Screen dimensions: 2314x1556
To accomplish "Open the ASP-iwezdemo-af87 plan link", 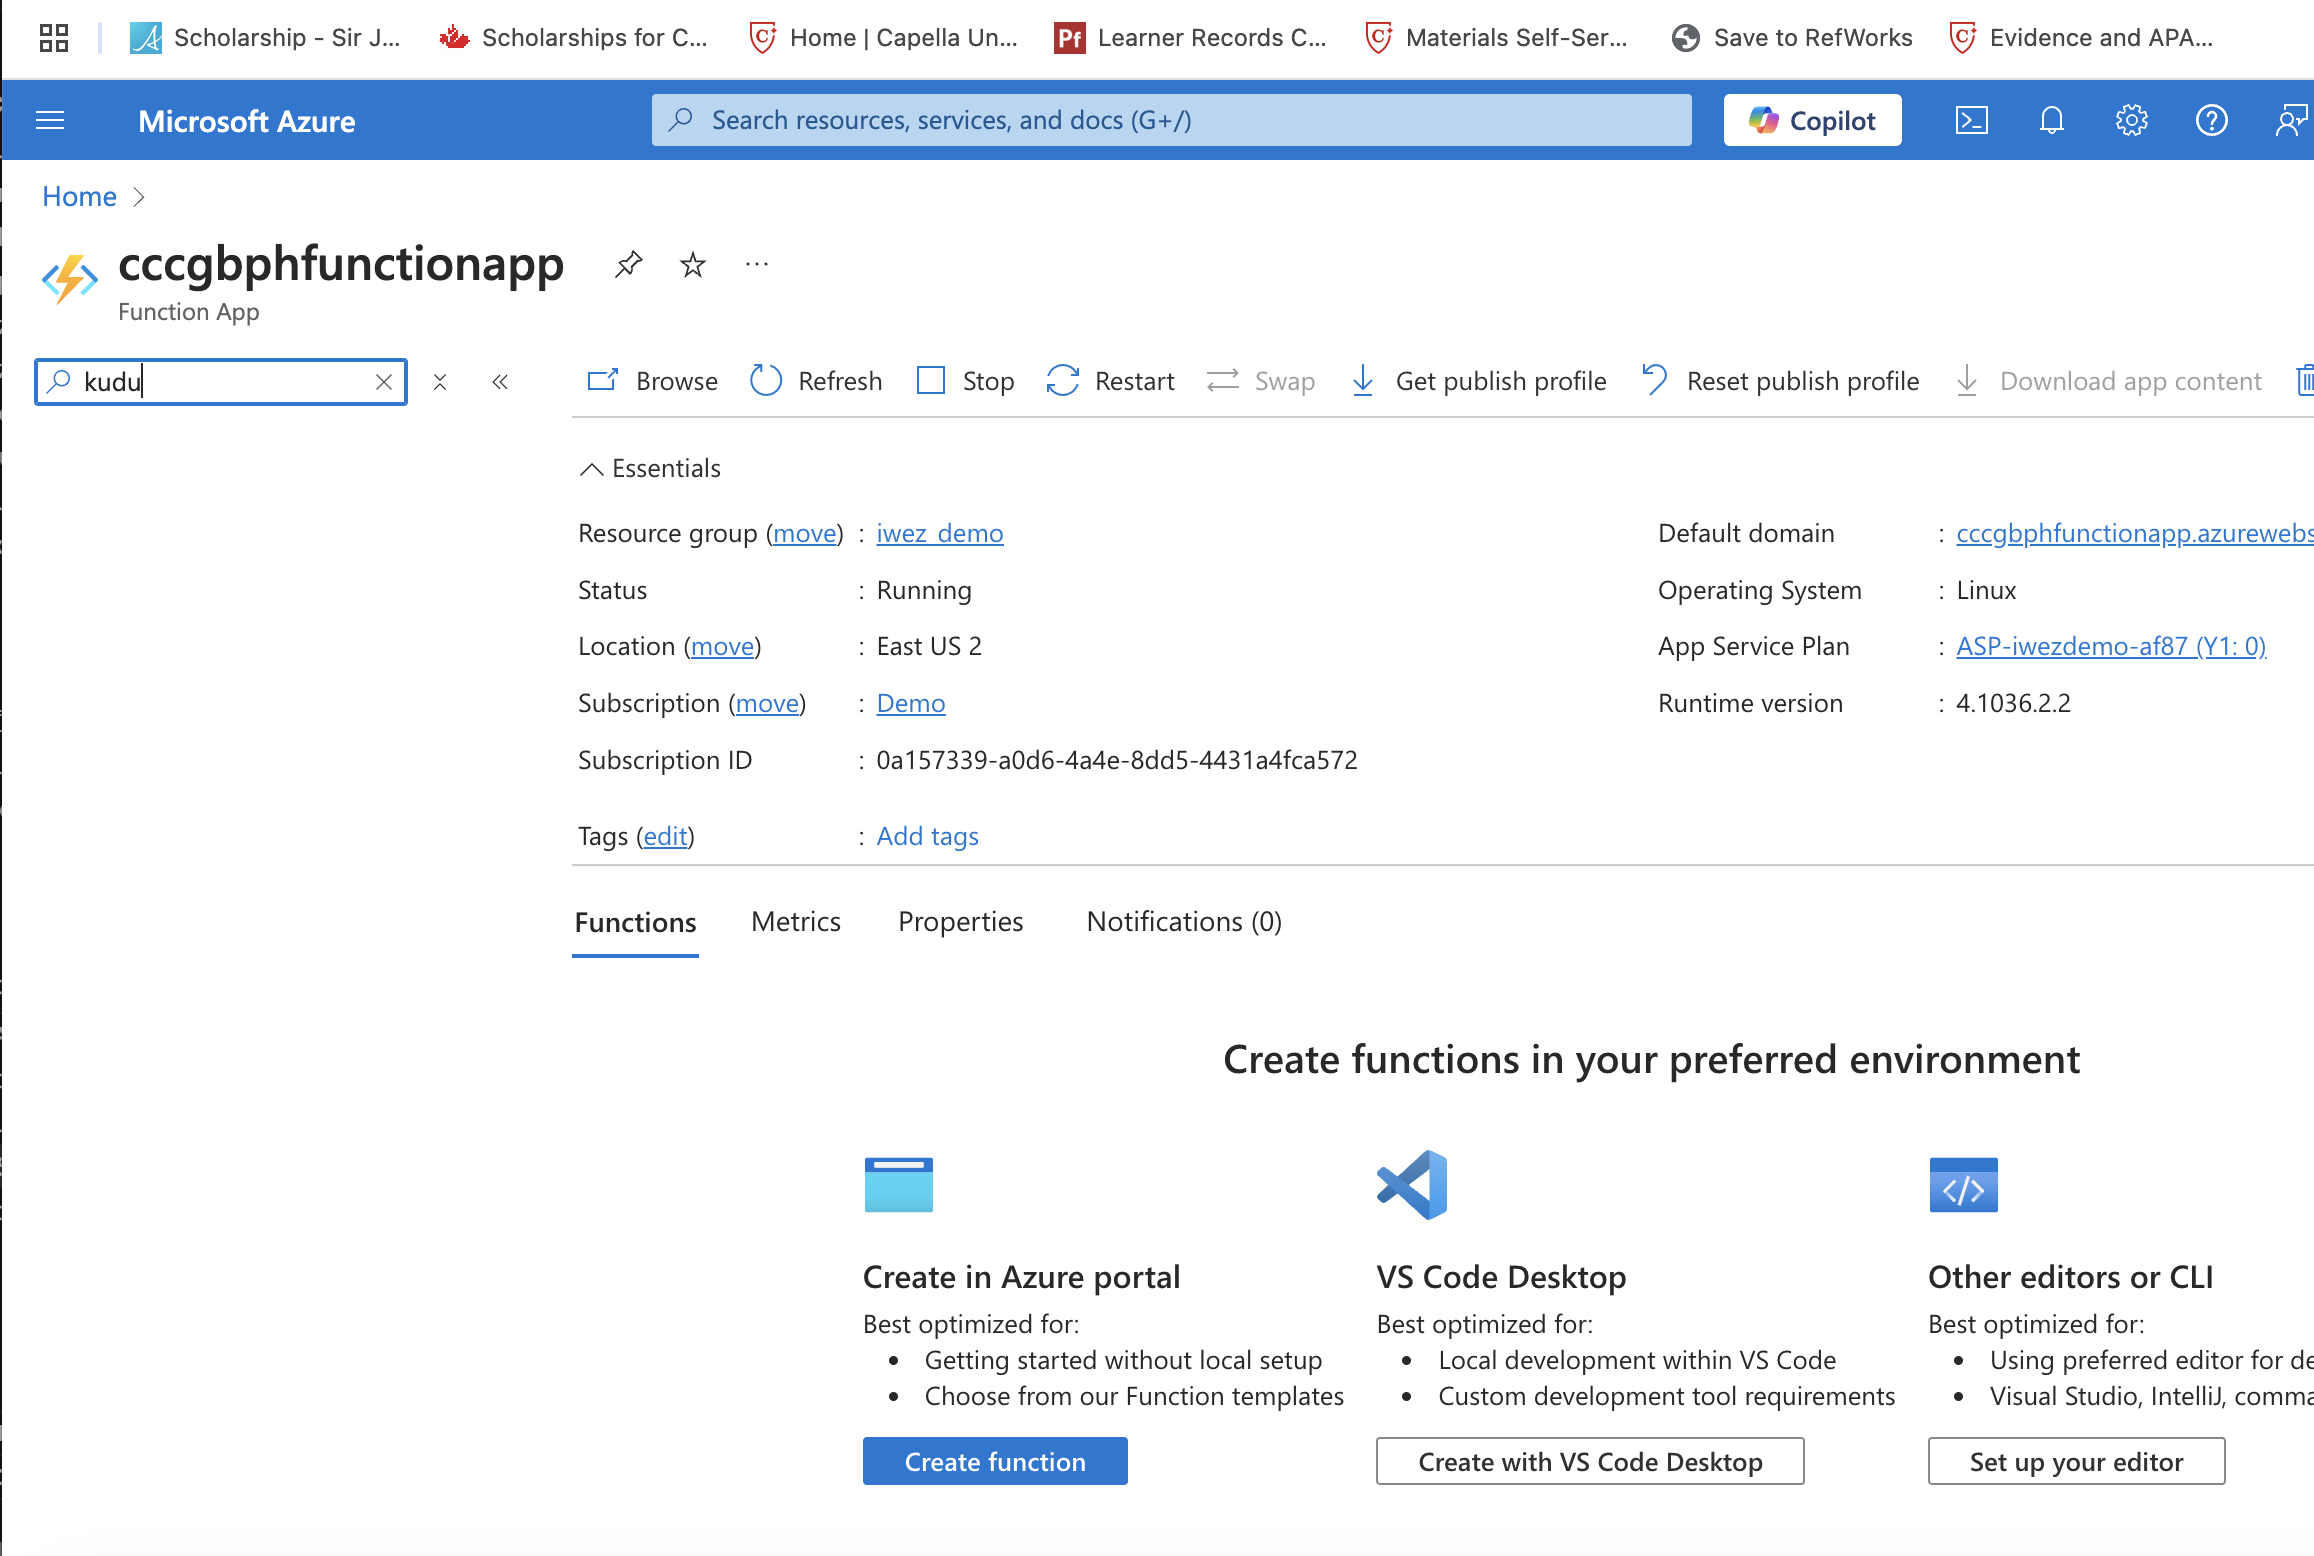I will (x=2111, y=646).
